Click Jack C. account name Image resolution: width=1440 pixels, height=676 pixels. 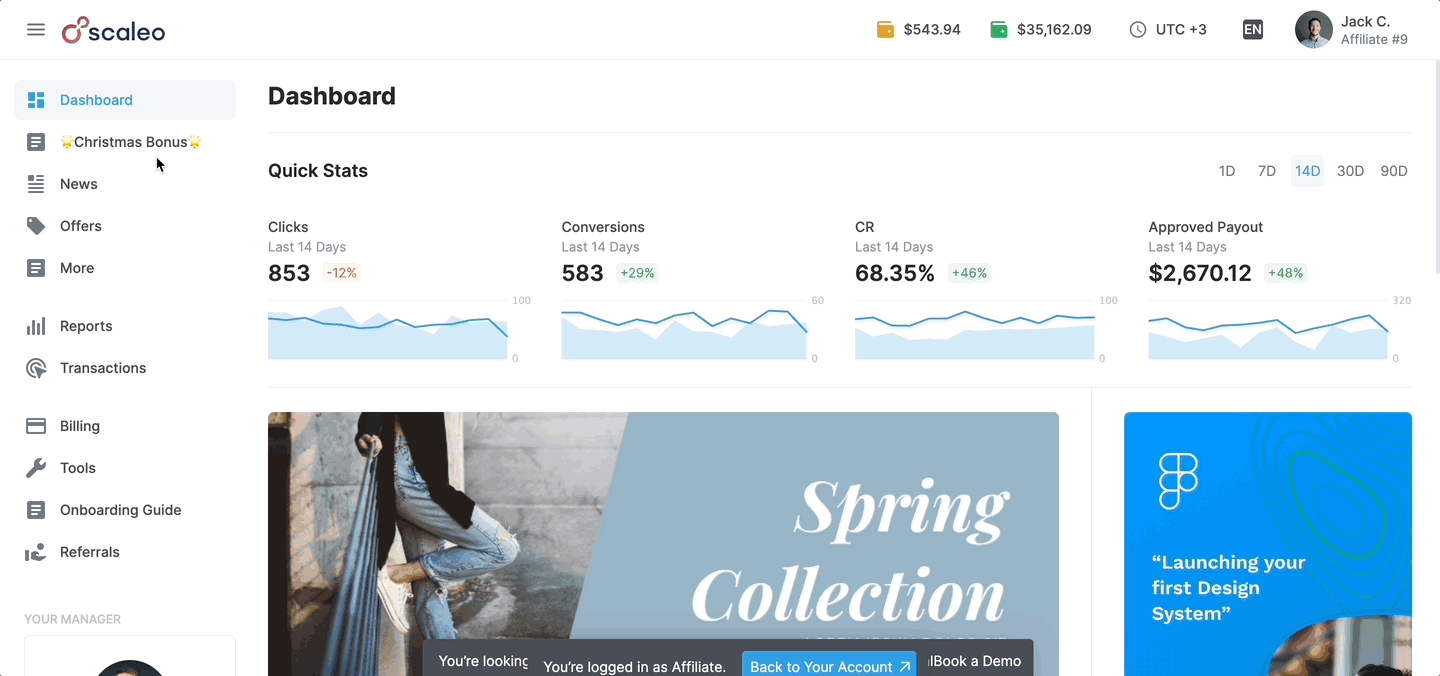click(1365, 21)
